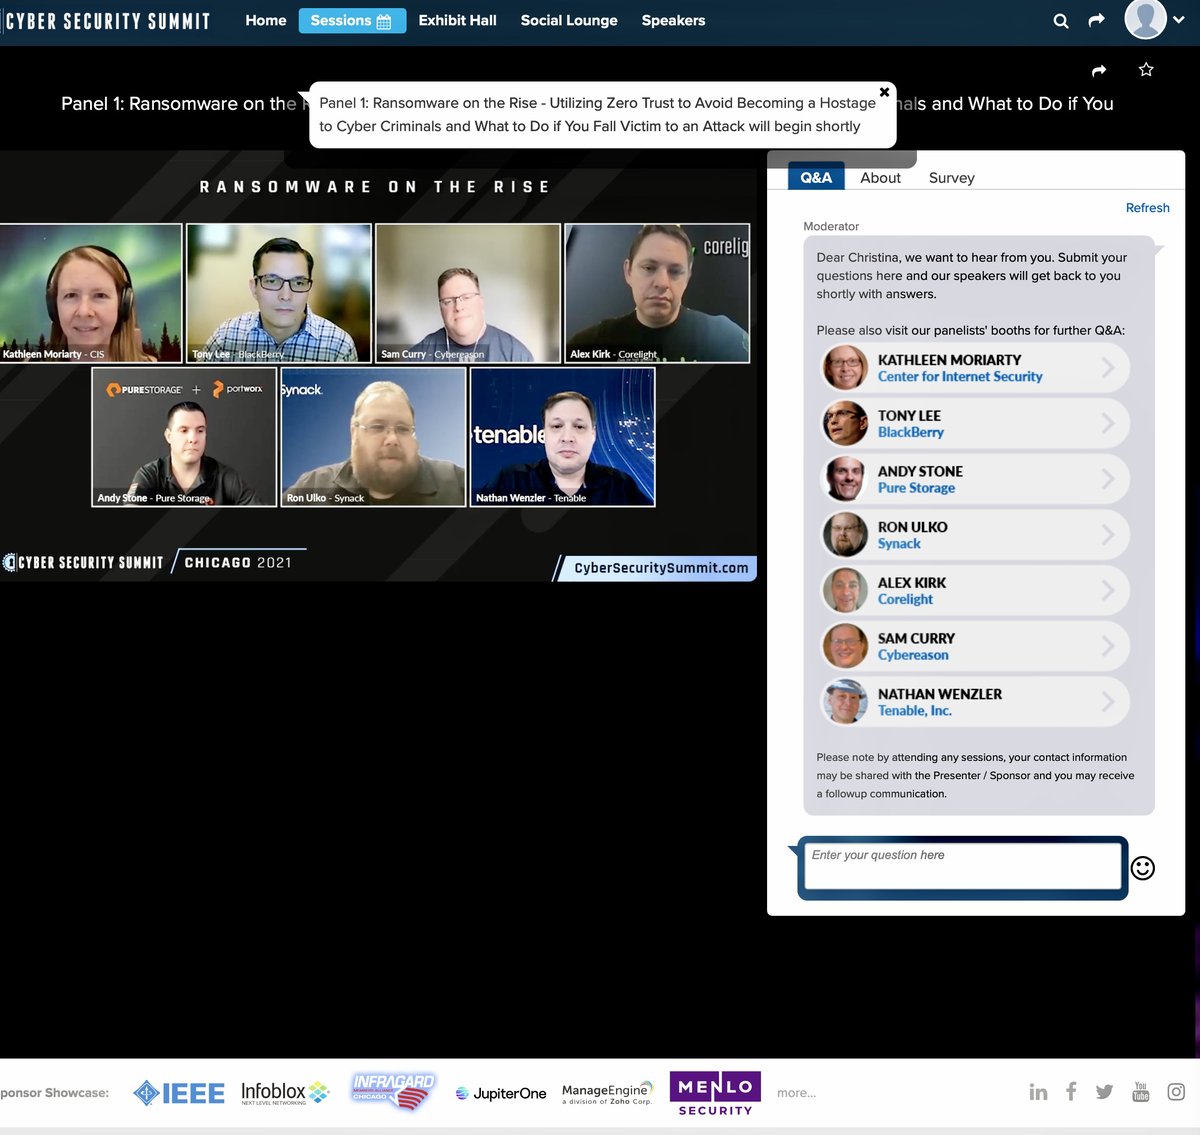Switch to the Survey tab
This screenshot has height=1135, width=1200.
tap(951, 177)
